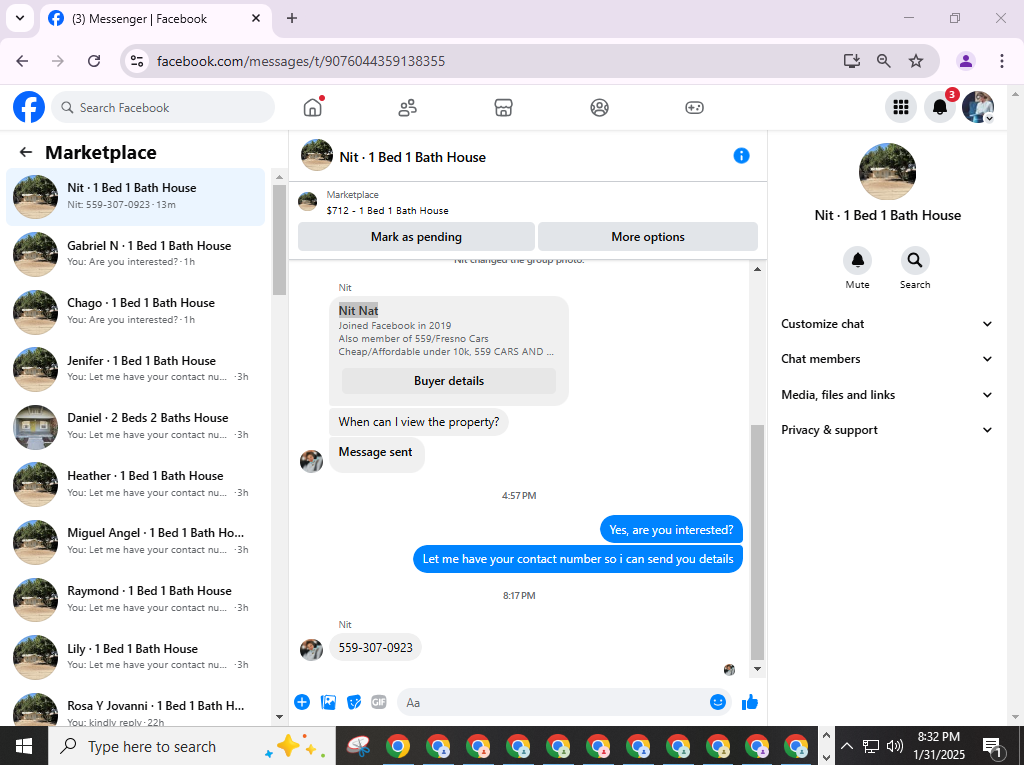Open Chrome tab search dropdown arrow
Image resolution: width=1024 pixels, height=765 pixels.
click(20, 18)
